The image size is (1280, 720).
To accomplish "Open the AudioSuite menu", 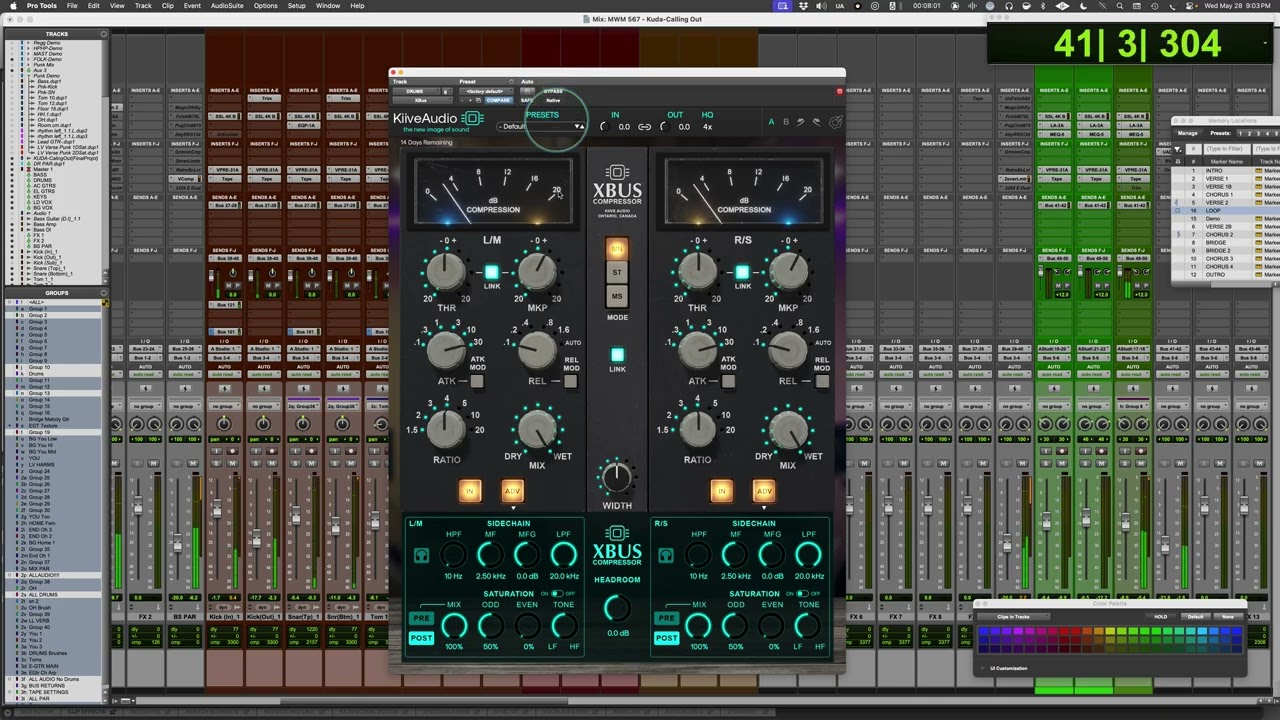I will tap(228, 5).
